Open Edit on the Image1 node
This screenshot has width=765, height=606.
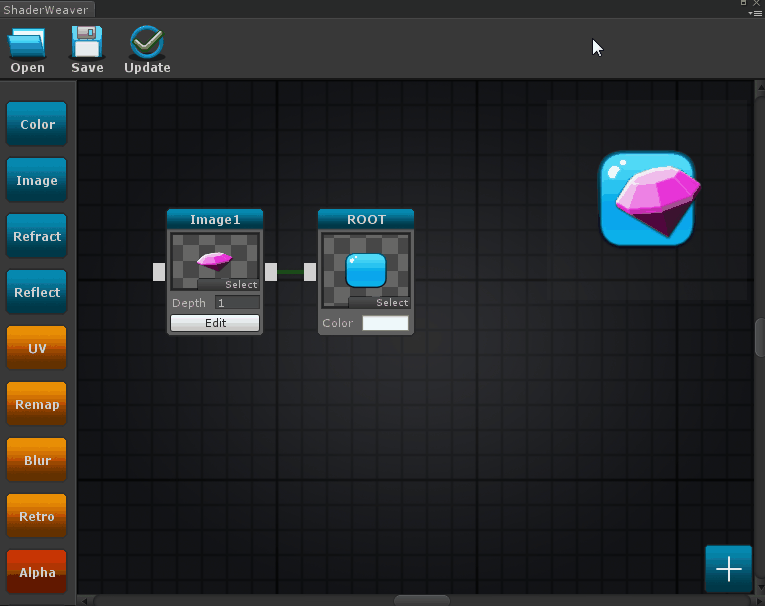point(215,323)
